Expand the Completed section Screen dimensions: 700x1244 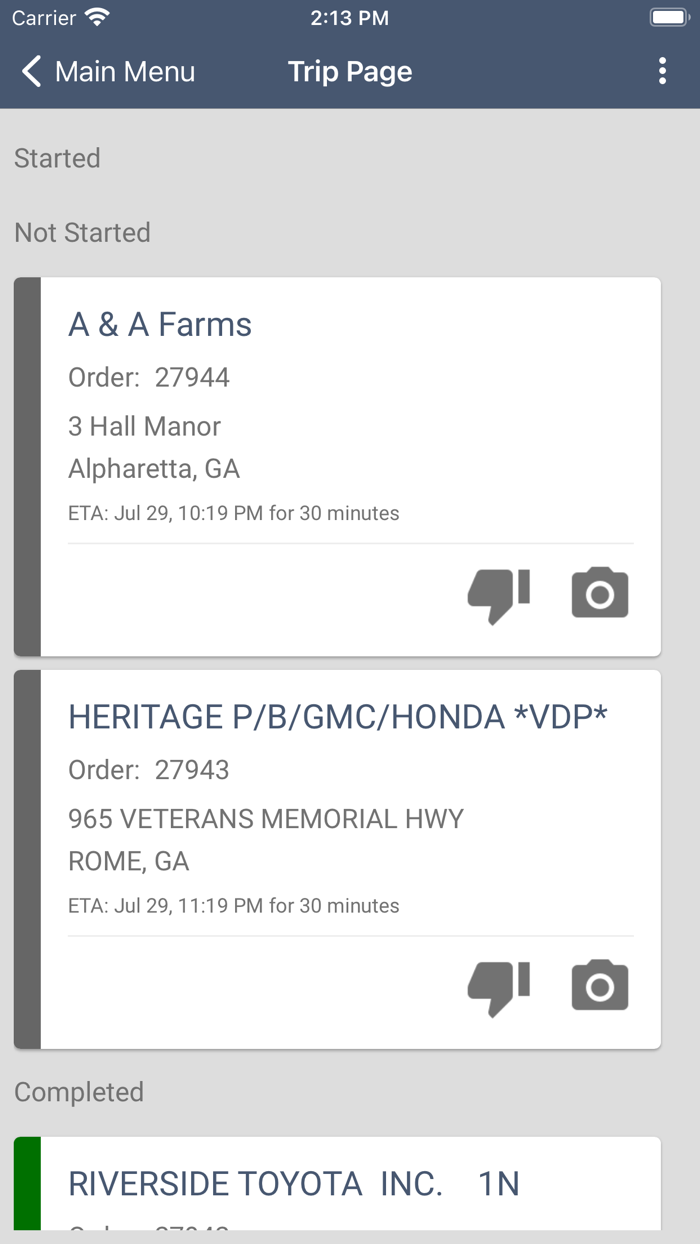click(x=79, y=1092)
